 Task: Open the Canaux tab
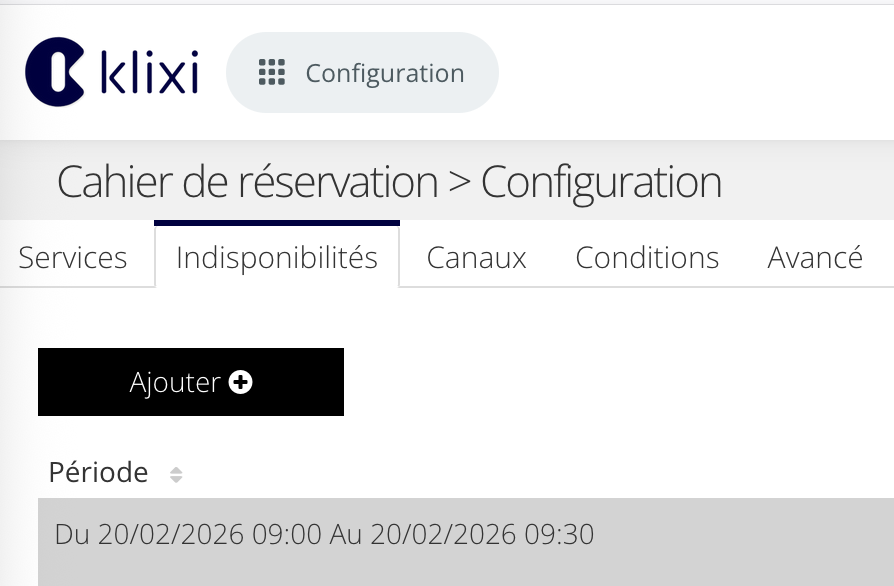click(476, 258)
